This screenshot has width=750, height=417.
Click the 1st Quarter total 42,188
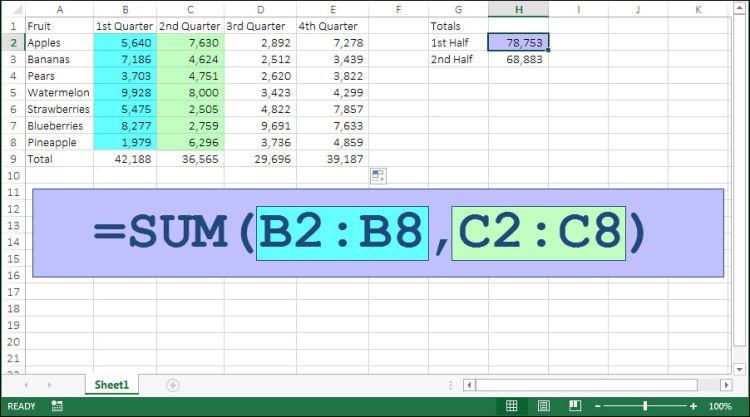125,159
